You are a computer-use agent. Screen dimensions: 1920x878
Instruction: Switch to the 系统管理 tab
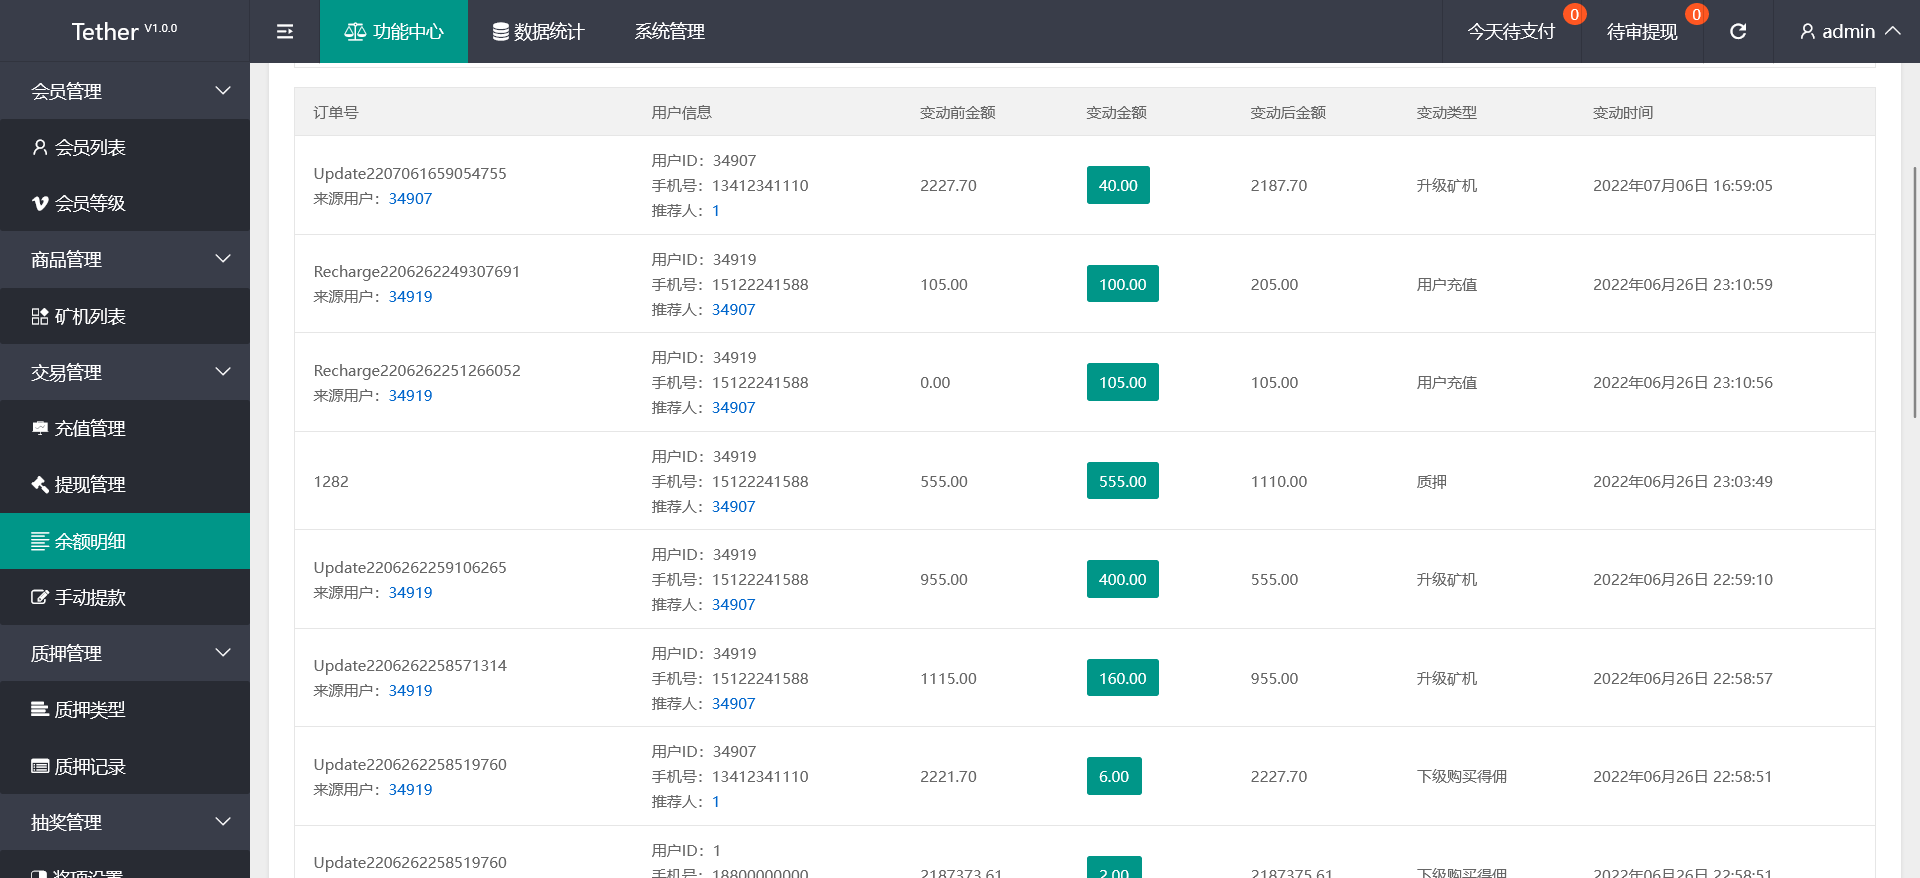pos(669,32)
